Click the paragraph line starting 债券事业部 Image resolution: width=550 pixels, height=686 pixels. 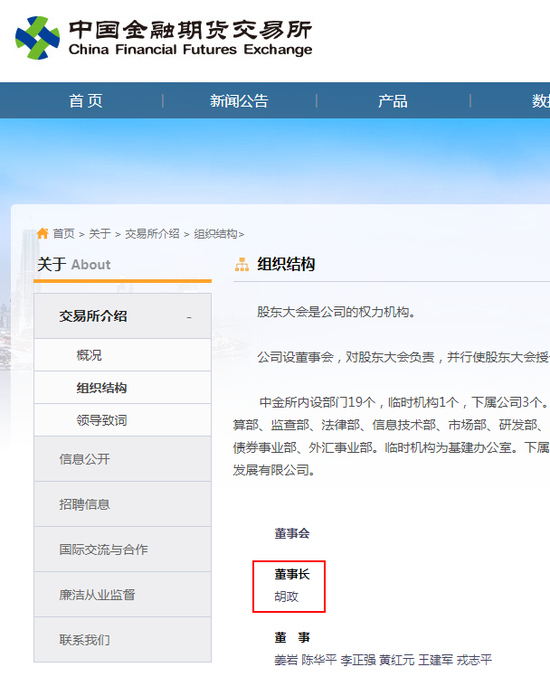pyautogui.click(x=391, y=448)
